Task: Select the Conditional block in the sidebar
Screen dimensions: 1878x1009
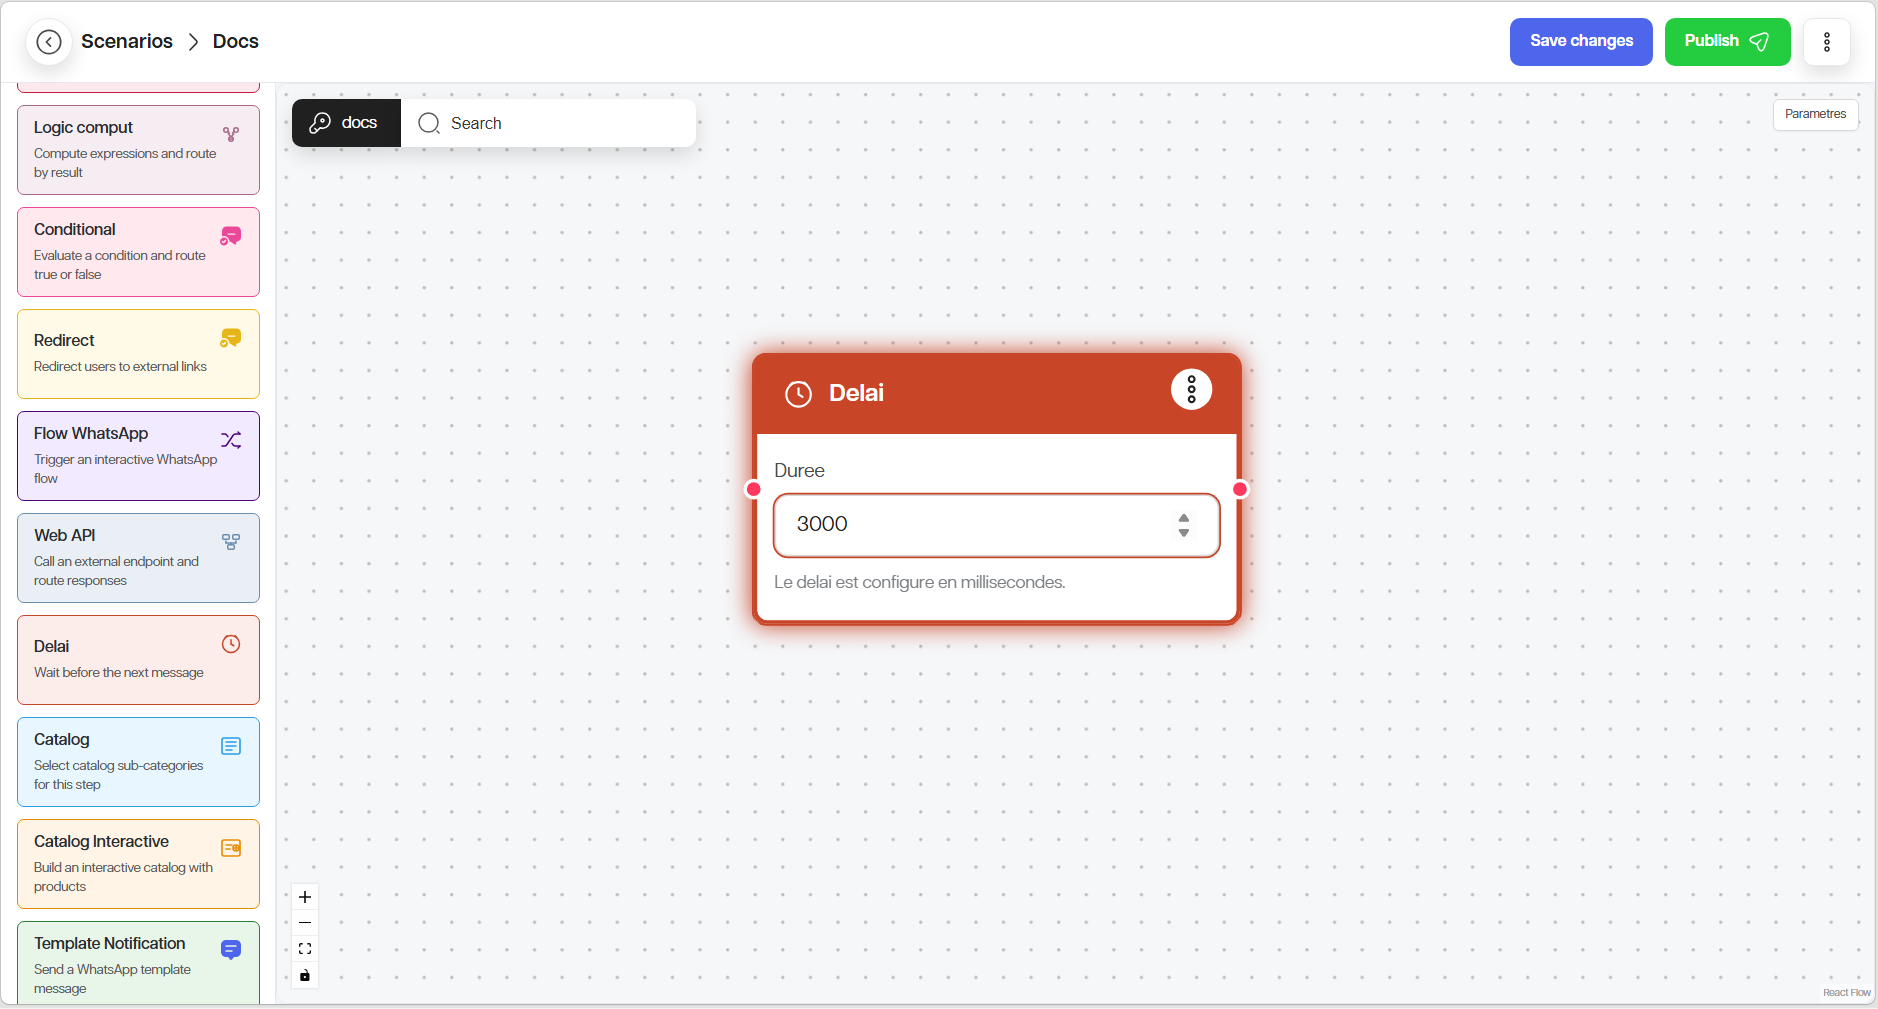Action: click(138, 252)
